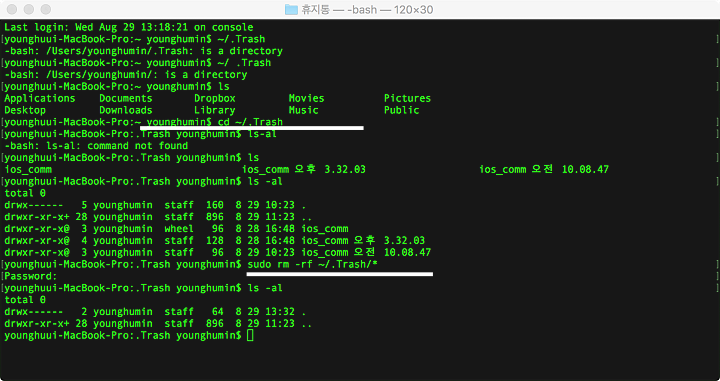This screenshot has width=720, height=381.
Task: Click the 'Last login: Wed Aug 29 13:18:21' line
Action: 129,27
